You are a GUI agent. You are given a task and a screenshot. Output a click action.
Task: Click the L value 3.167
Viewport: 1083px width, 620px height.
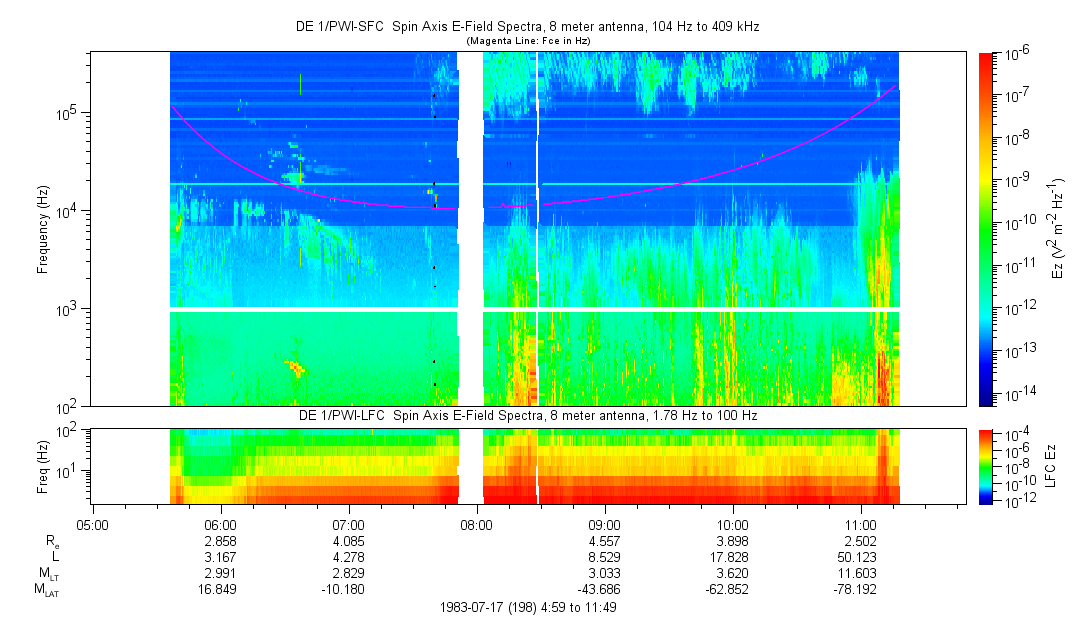[x=220, y=557]
